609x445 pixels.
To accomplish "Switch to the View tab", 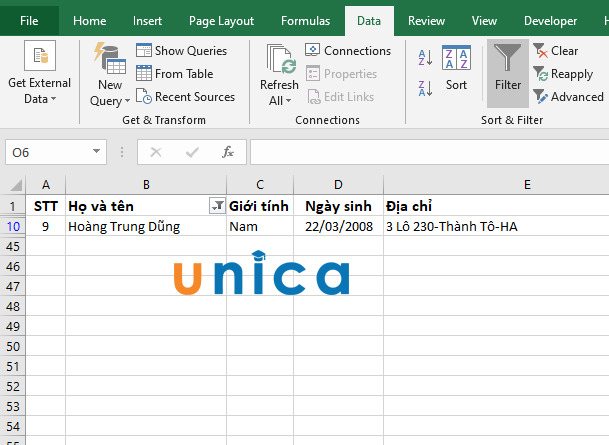I will point(484,21).
